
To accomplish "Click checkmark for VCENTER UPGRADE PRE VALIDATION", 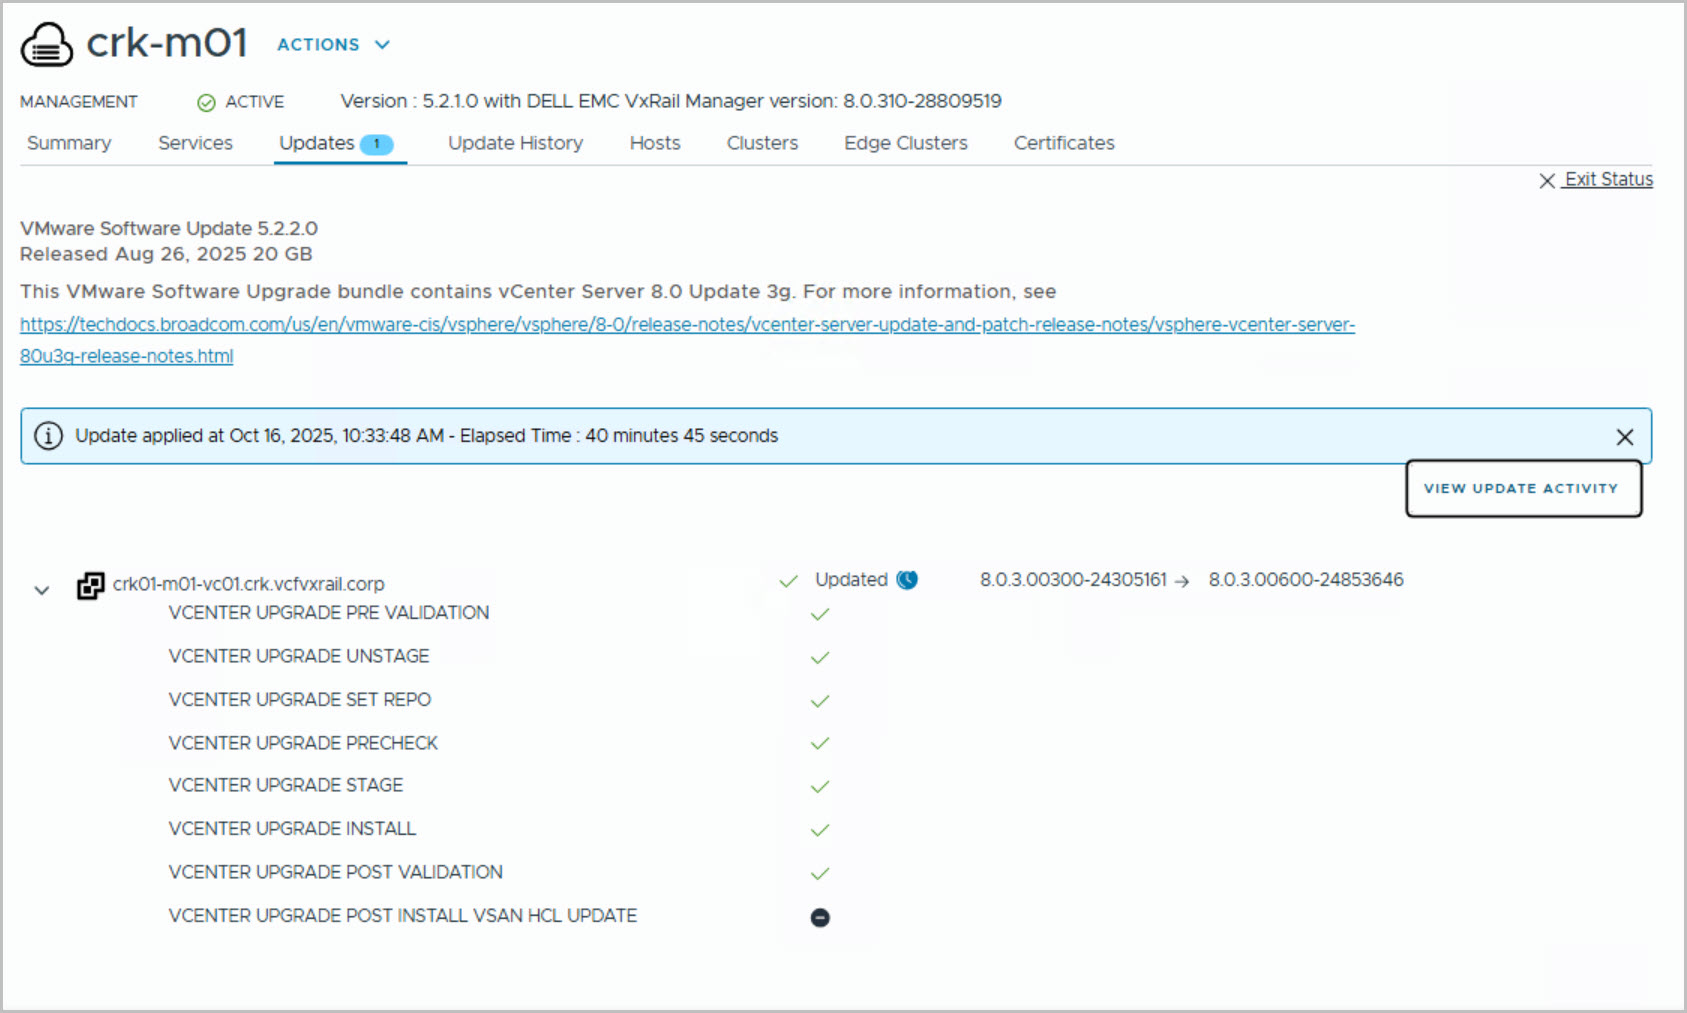I will pyautogui.click(x=820, y=614).
